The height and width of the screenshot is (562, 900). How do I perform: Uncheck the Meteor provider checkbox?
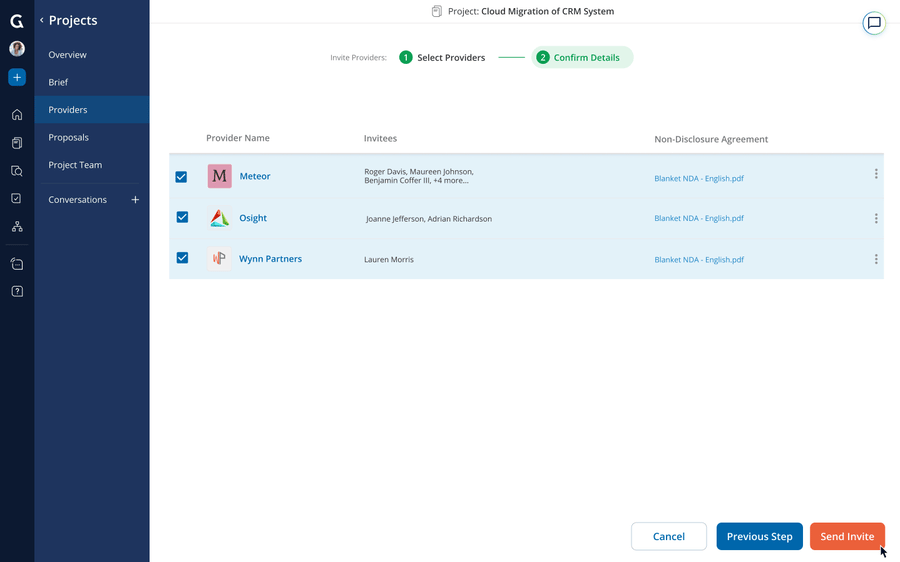(x=181, y=177)
